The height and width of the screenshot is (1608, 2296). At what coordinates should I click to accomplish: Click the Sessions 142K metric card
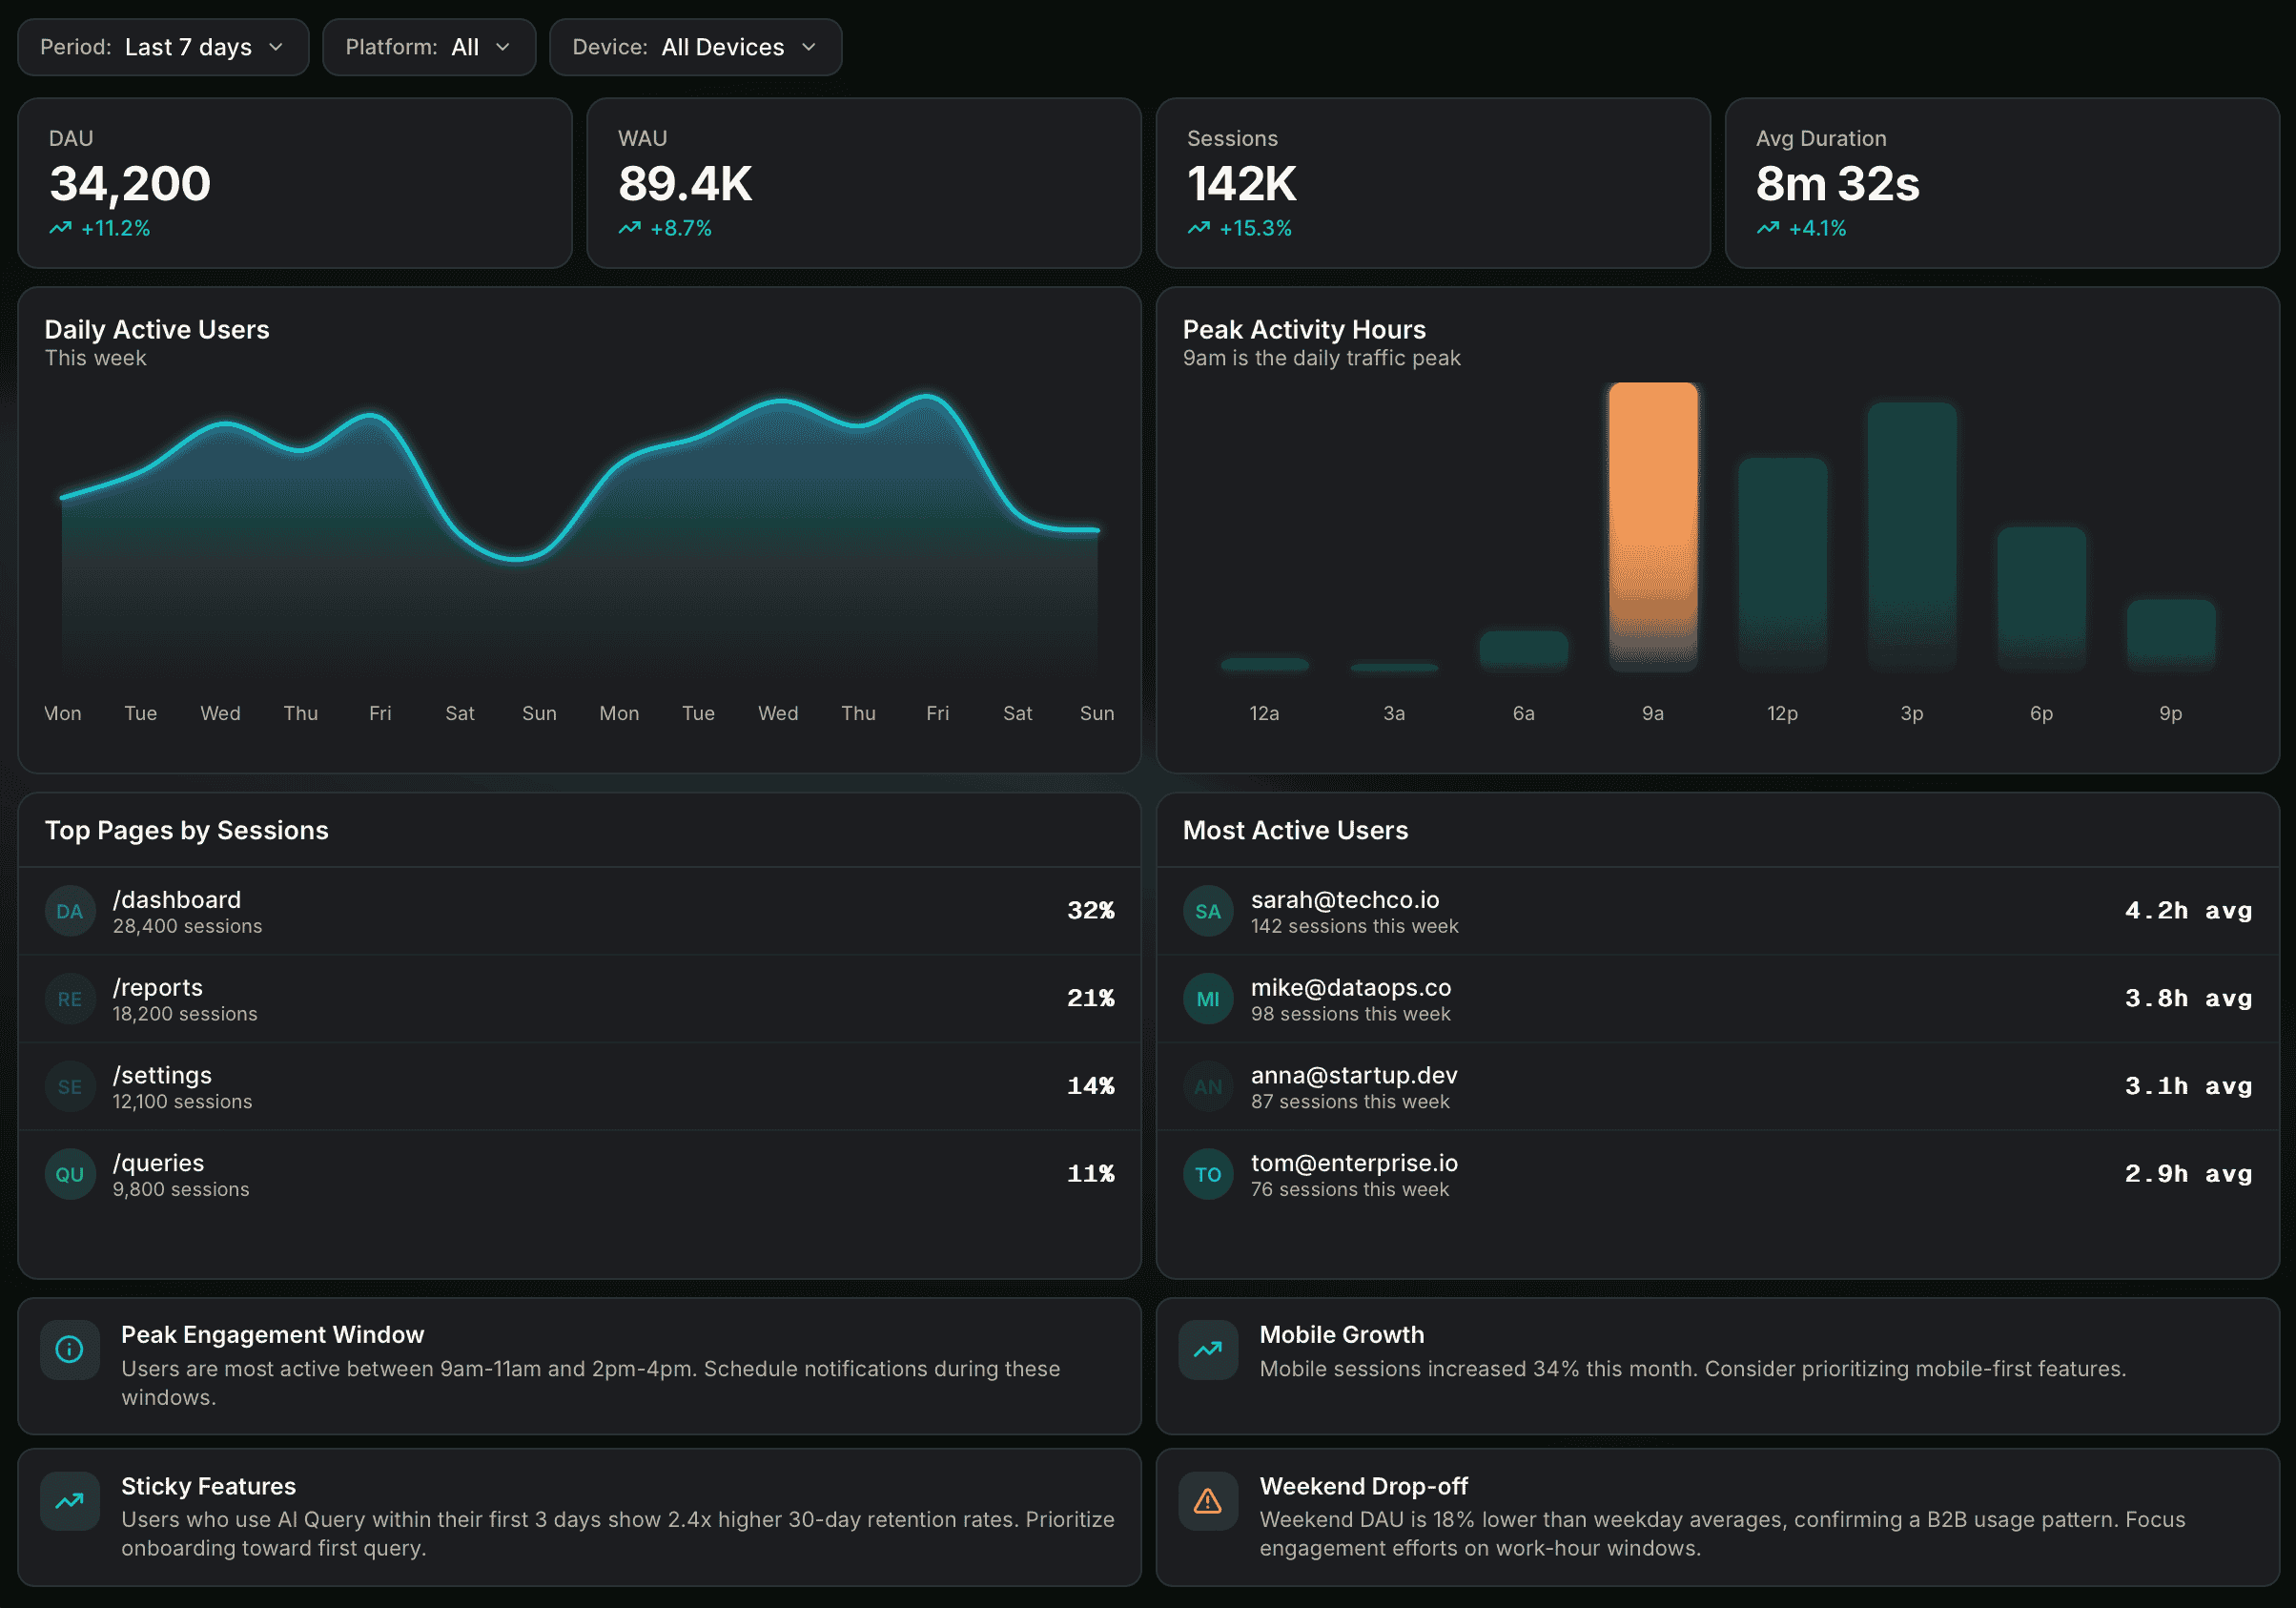coord(1432,183)
